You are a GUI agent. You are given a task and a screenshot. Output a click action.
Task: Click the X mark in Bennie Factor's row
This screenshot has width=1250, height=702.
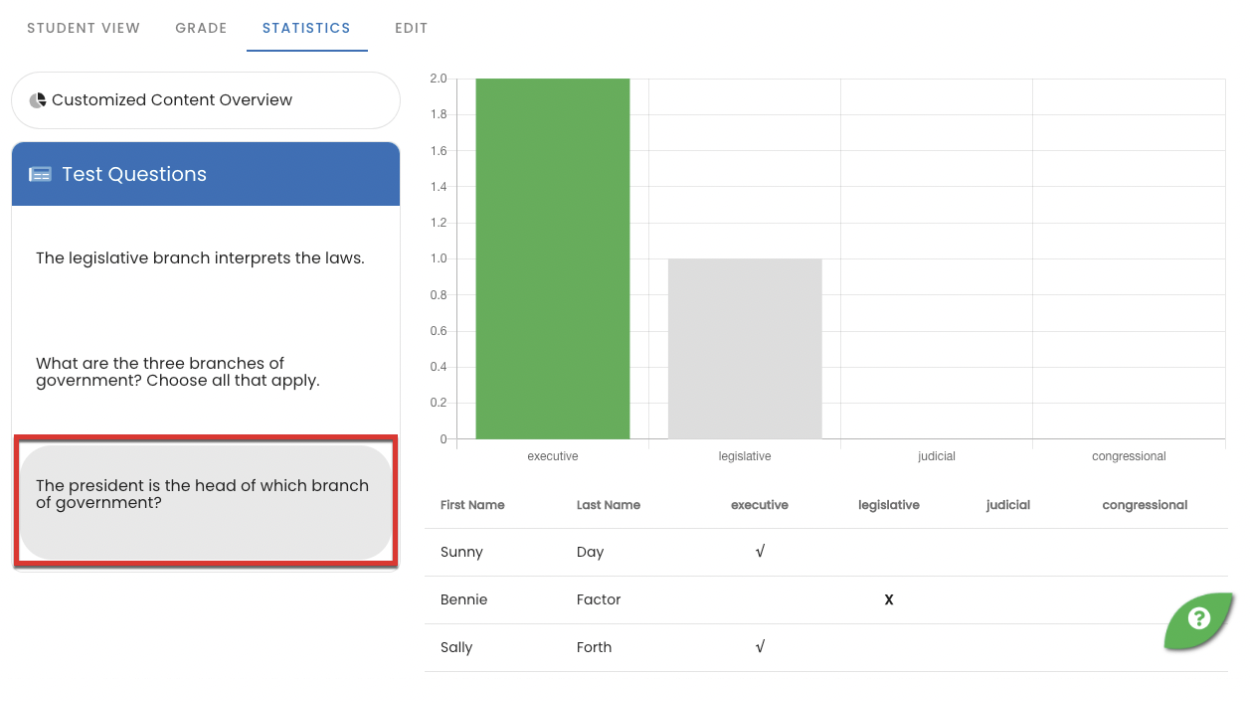889,600
